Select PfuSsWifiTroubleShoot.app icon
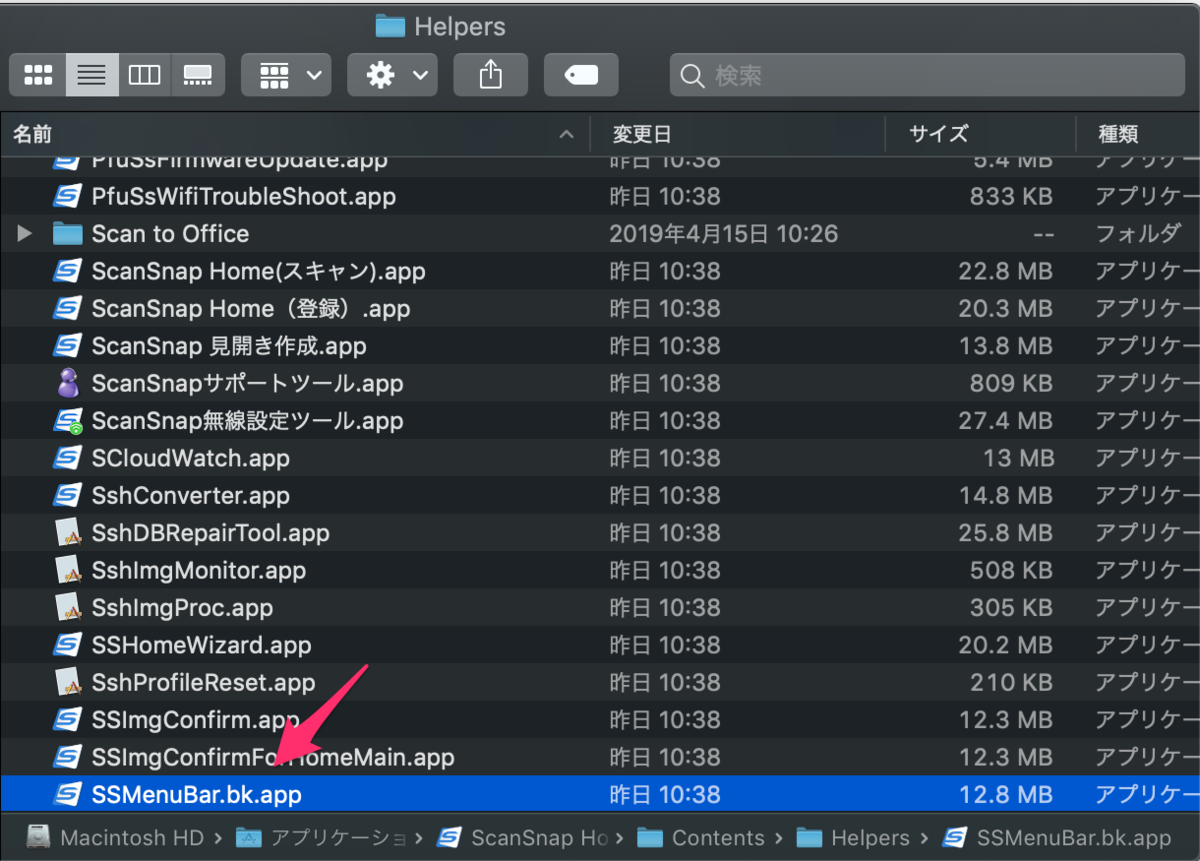 pyautogui.click(x=67, y=196)
